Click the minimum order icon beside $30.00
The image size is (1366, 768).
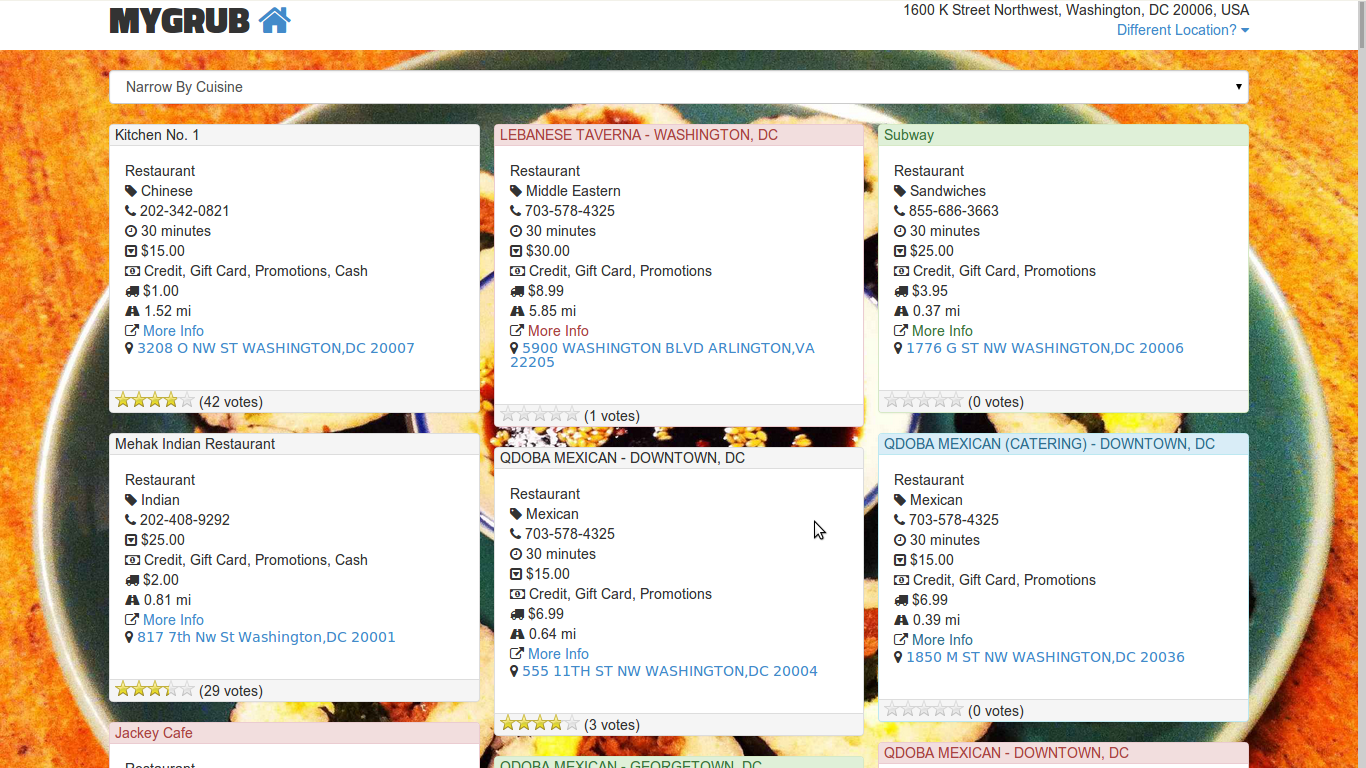(x=516, y=251)
